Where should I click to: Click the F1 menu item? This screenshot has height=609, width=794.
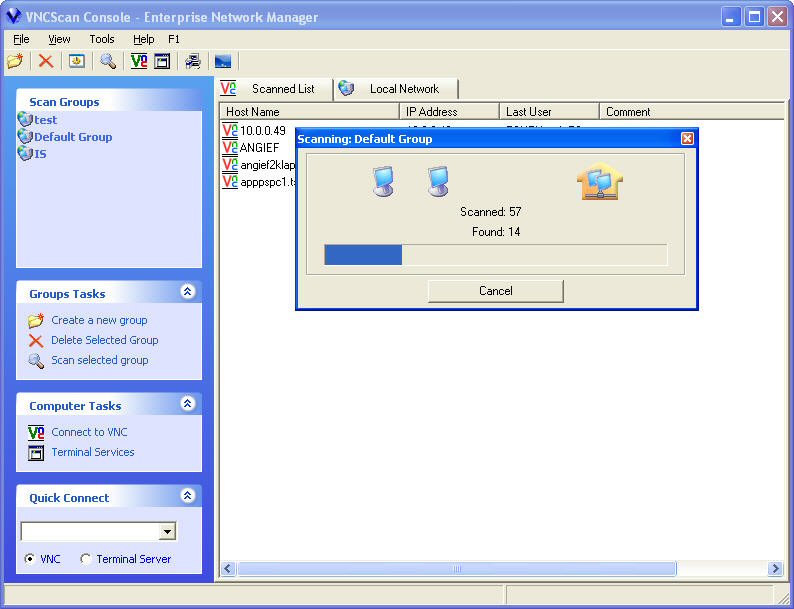tap(174, 39)
